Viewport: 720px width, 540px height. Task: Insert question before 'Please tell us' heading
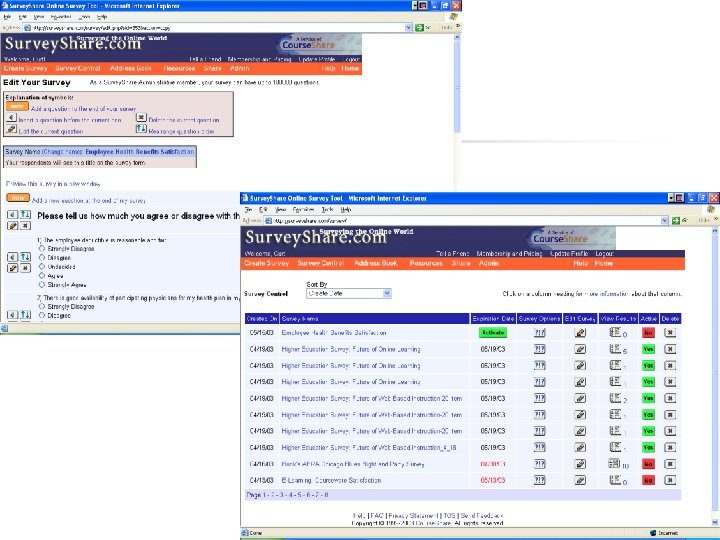pos(13,214)
